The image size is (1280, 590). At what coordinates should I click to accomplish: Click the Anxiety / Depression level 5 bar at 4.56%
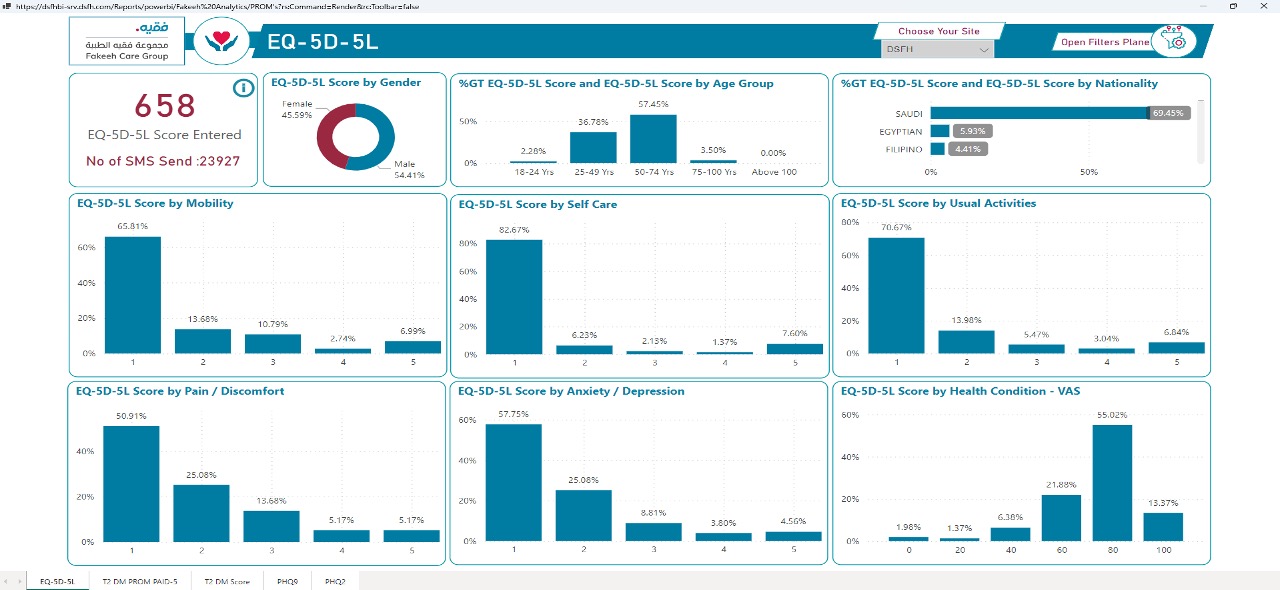pos(794,536)
